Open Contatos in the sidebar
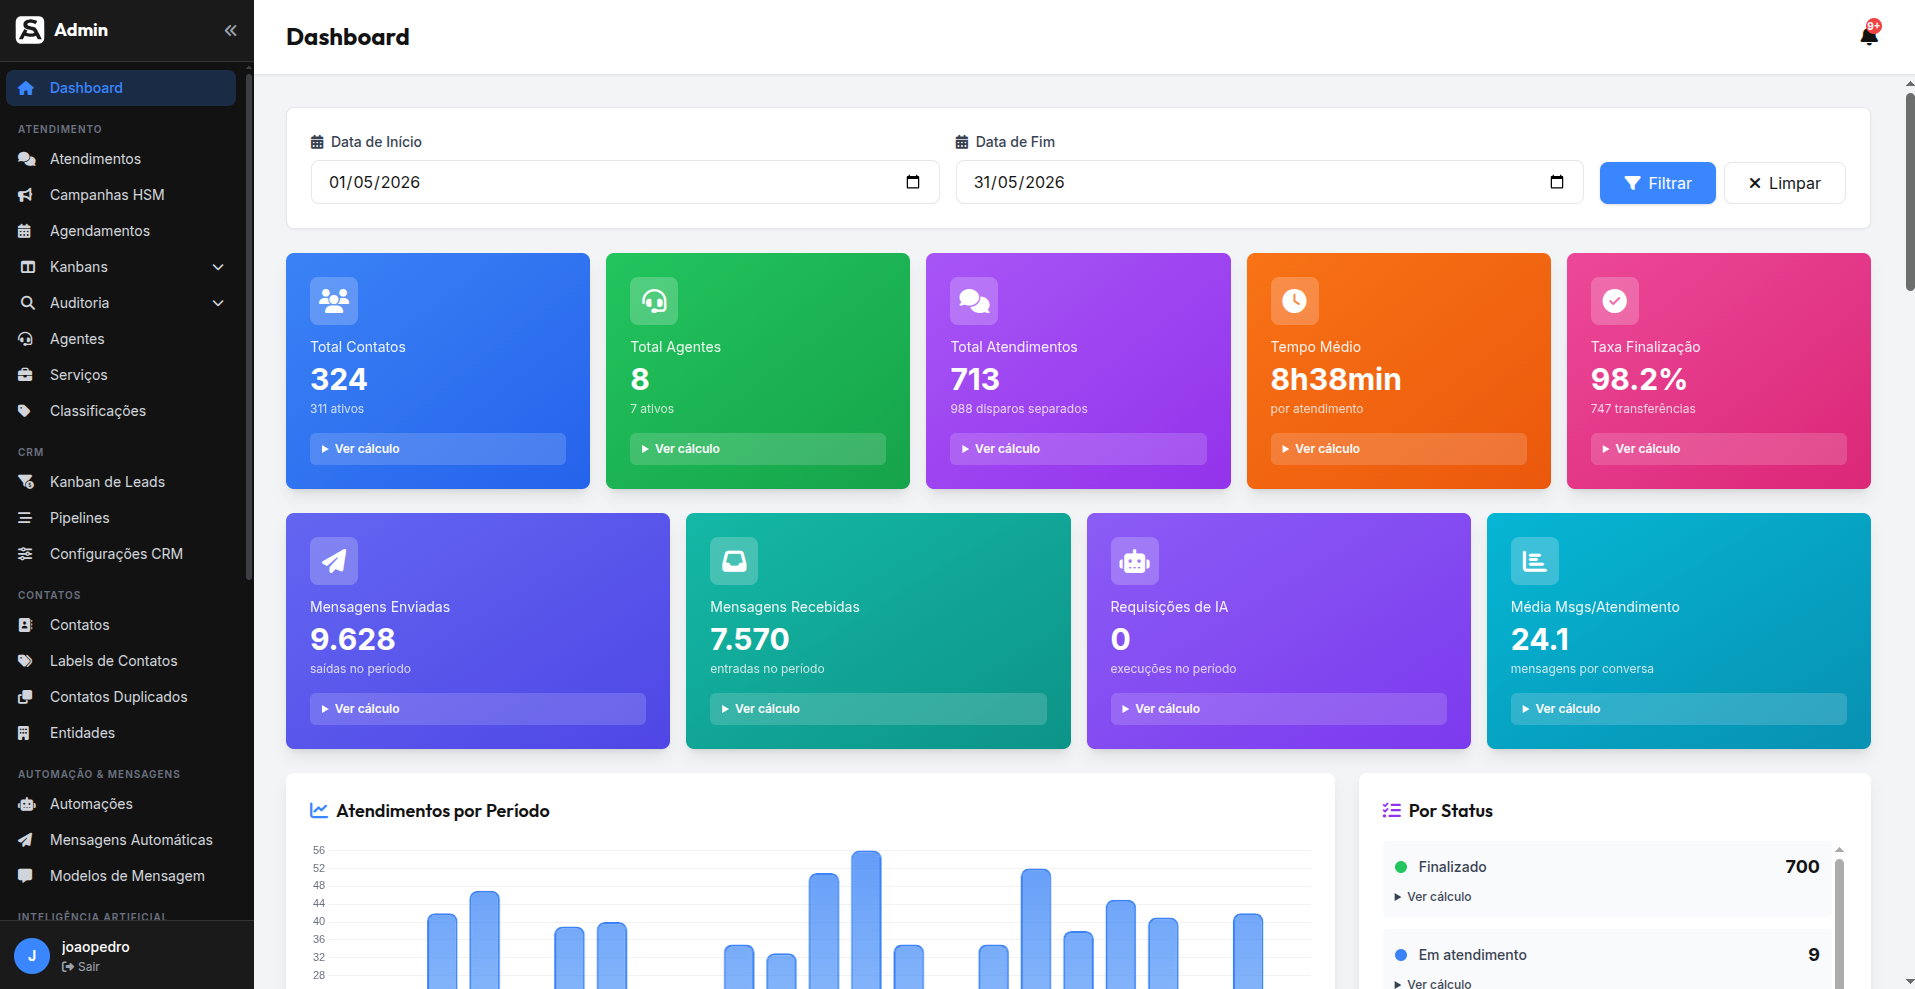Viewport: 1915px width, 989px height. [121, 625]
